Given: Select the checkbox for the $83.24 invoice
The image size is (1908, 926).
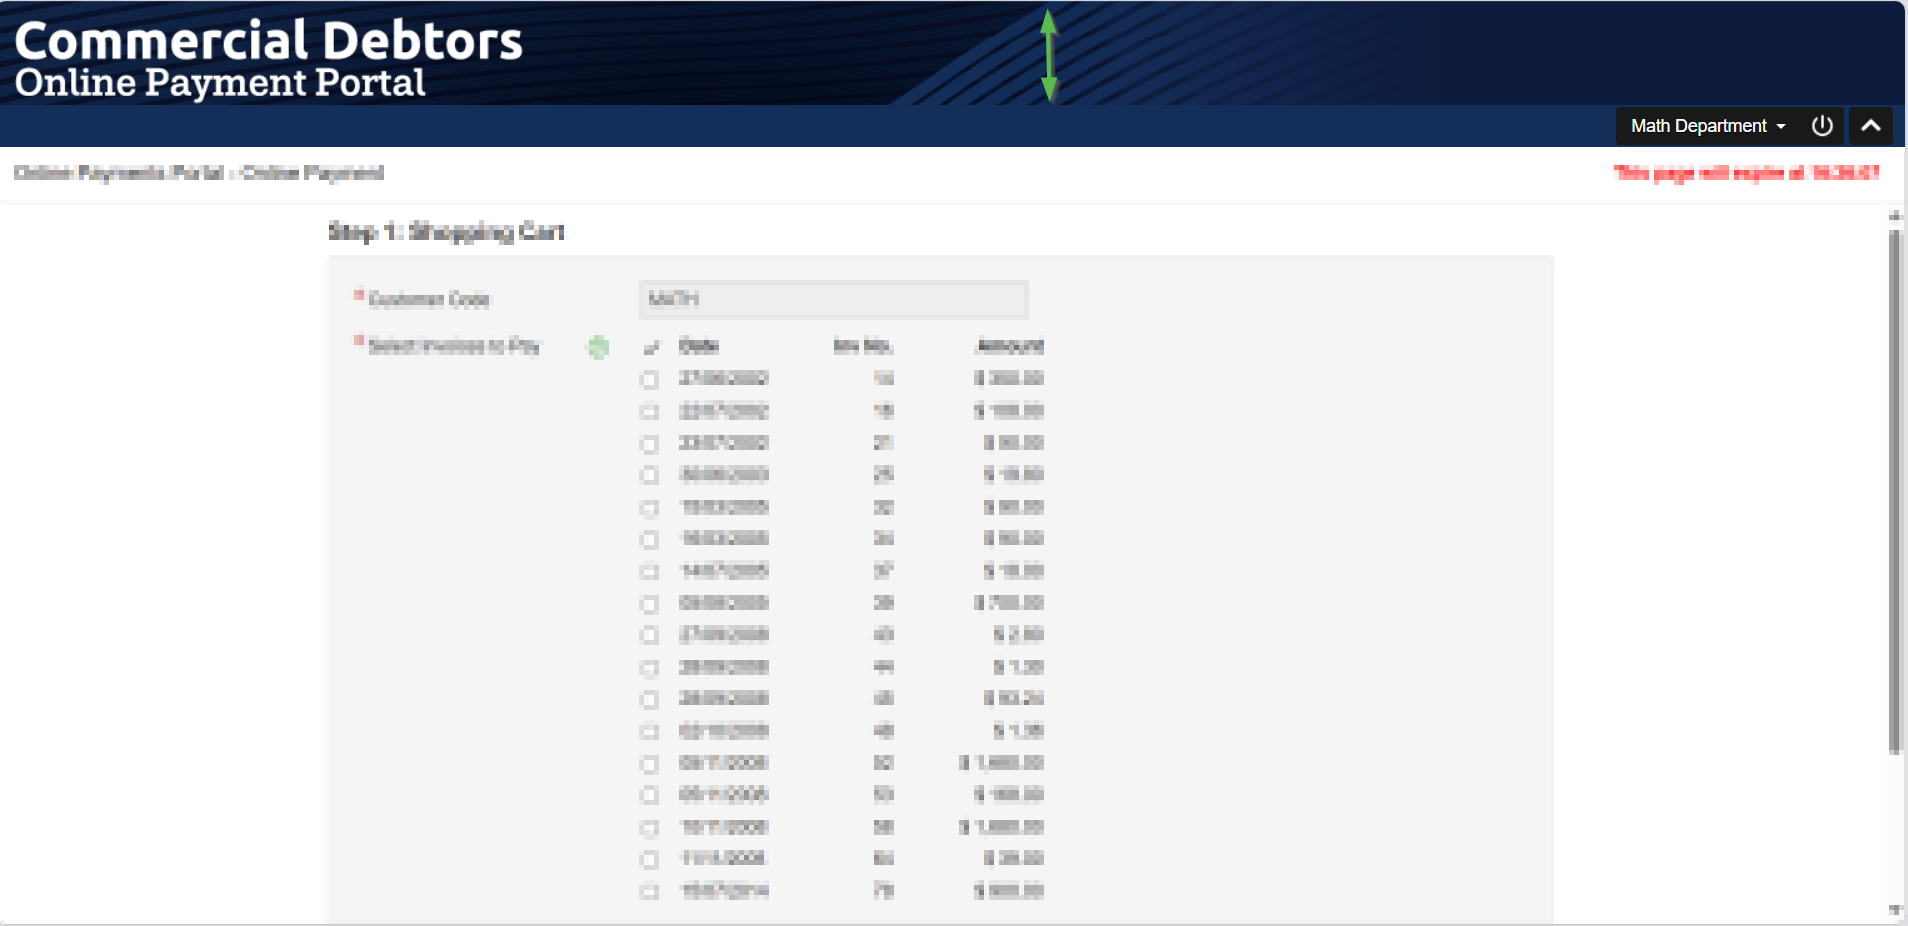Looking at the screenshot, I should pos(650,700).
